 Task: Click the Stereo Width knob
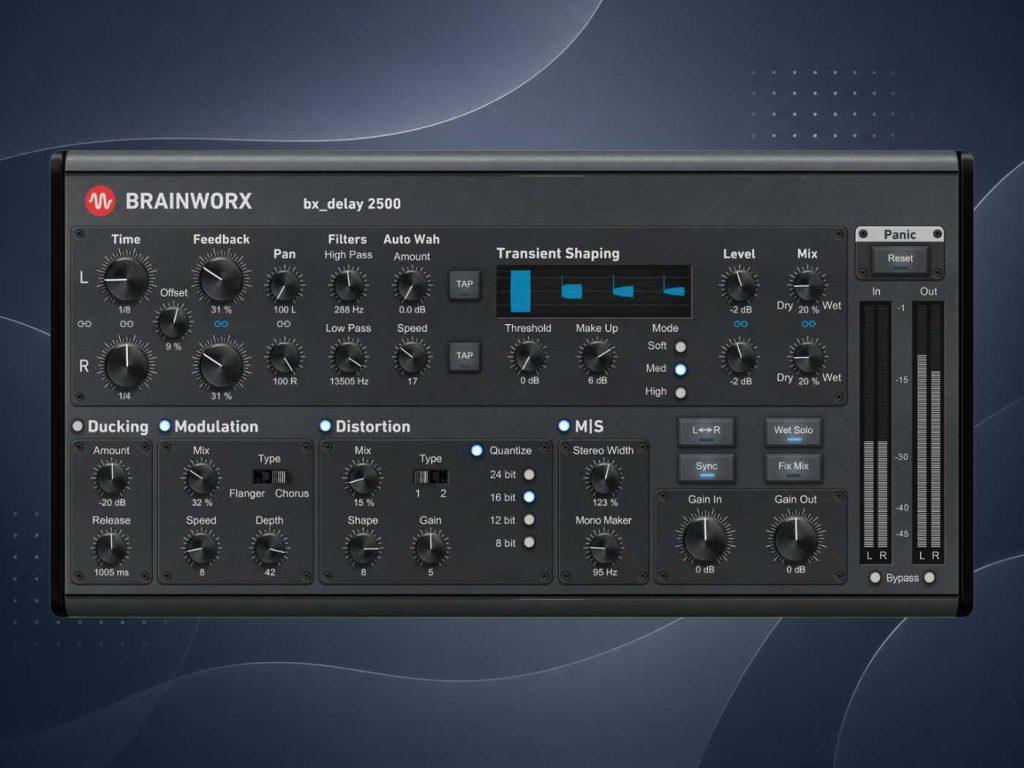point(604,479)
